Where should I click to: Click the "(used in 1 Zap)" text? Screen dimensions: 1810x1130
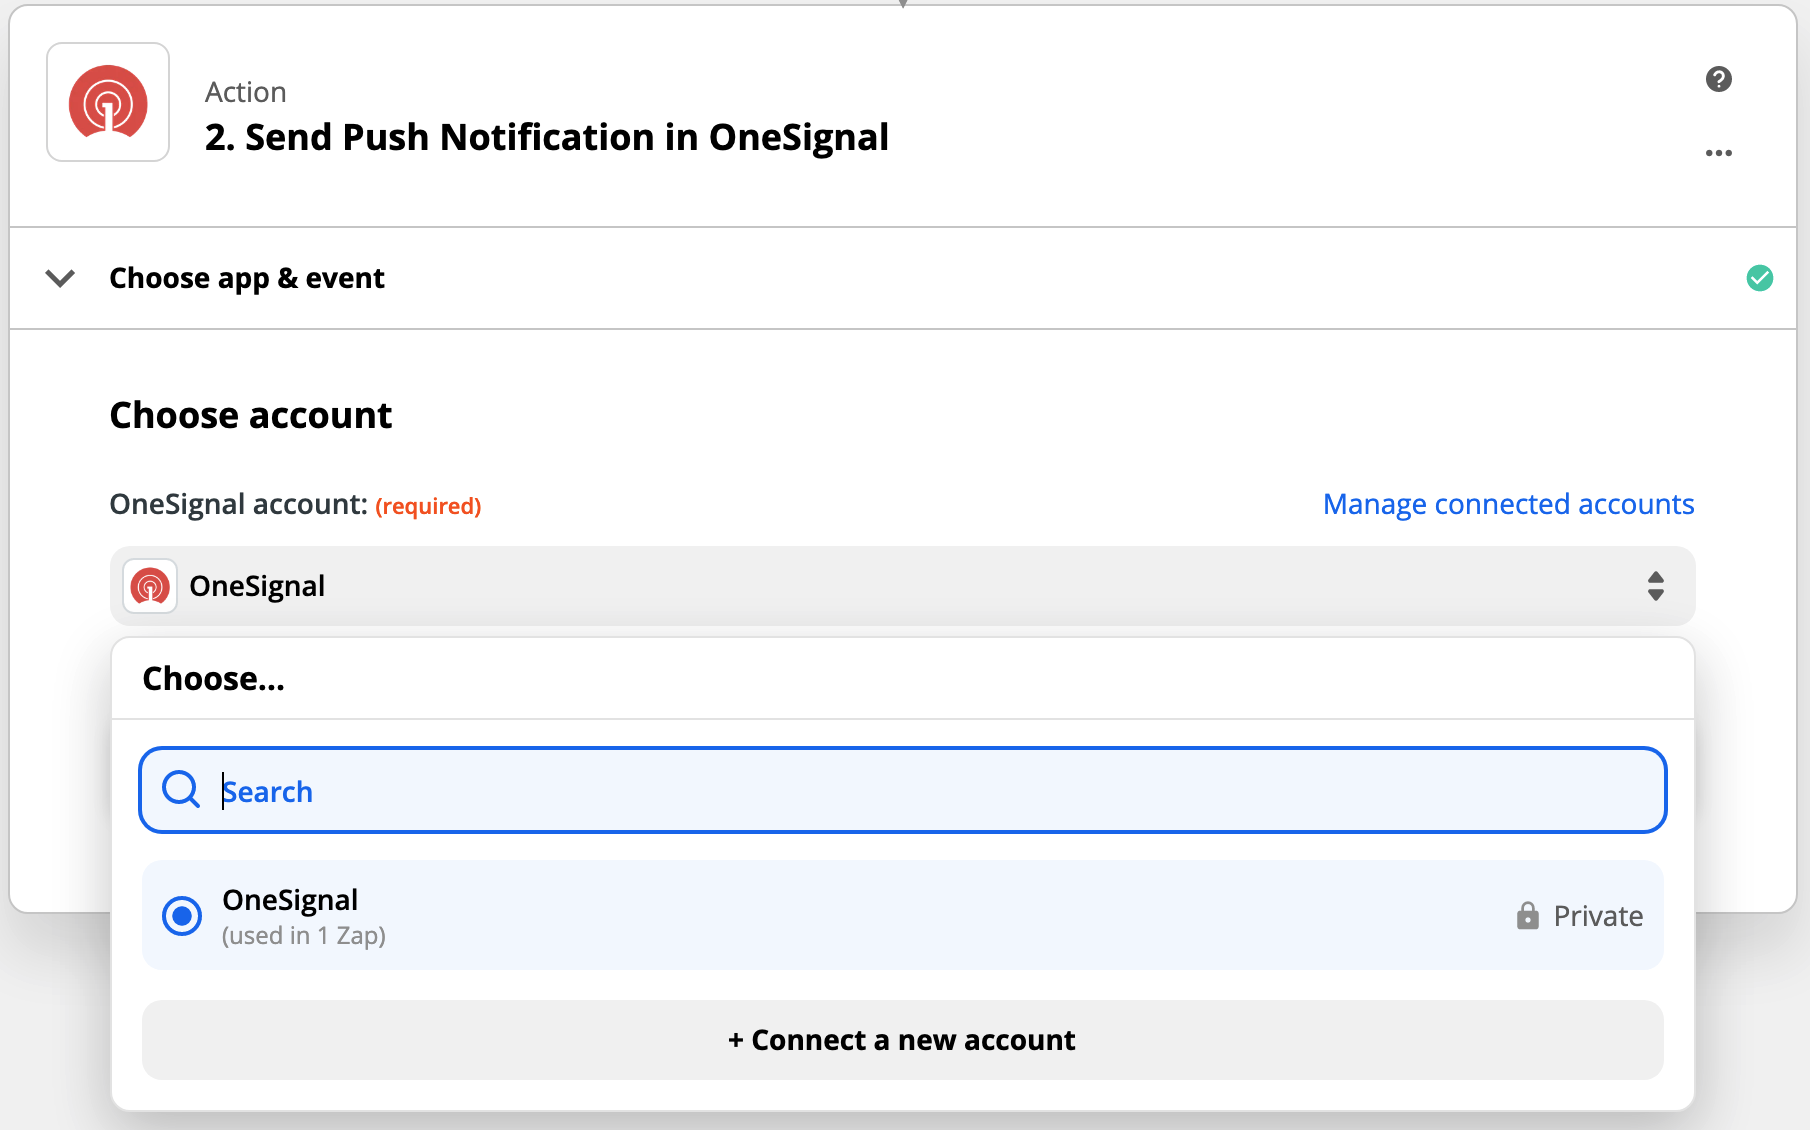304,936
